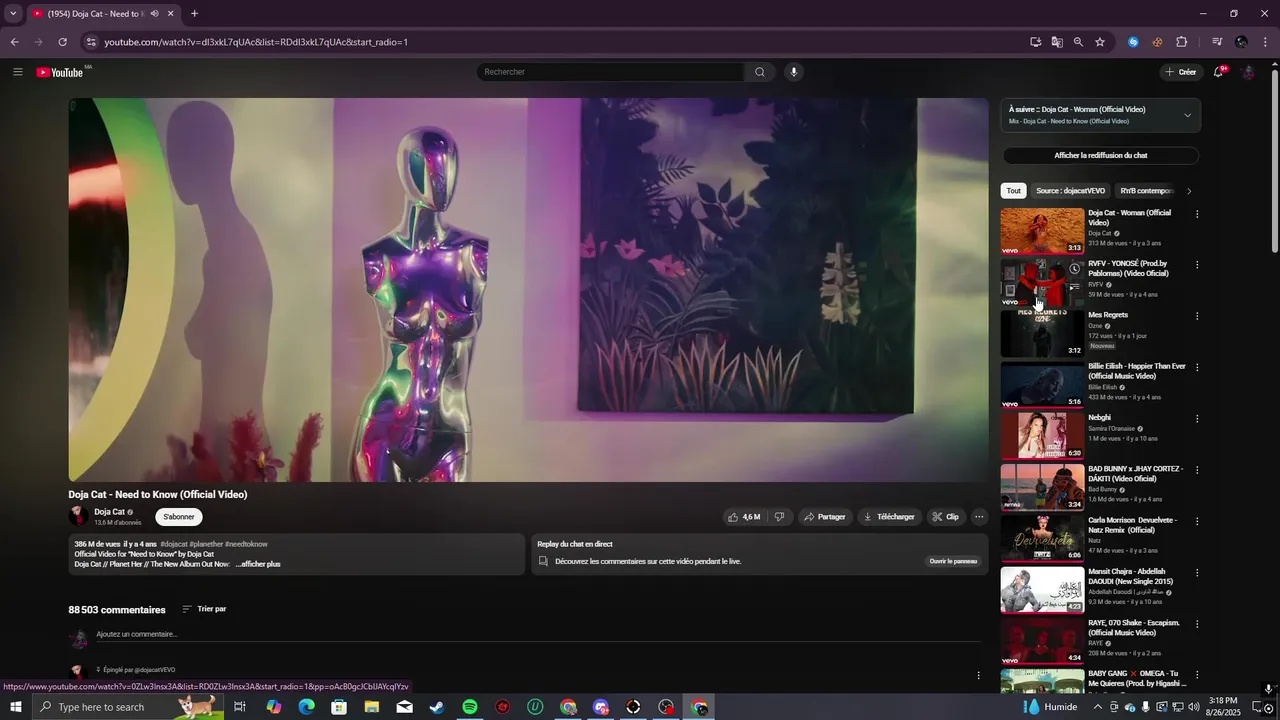The width and height of the screenshot is (1280, 720).
Task: Open File Explorer from the taskbar
Action: click(x=372, y=707)
